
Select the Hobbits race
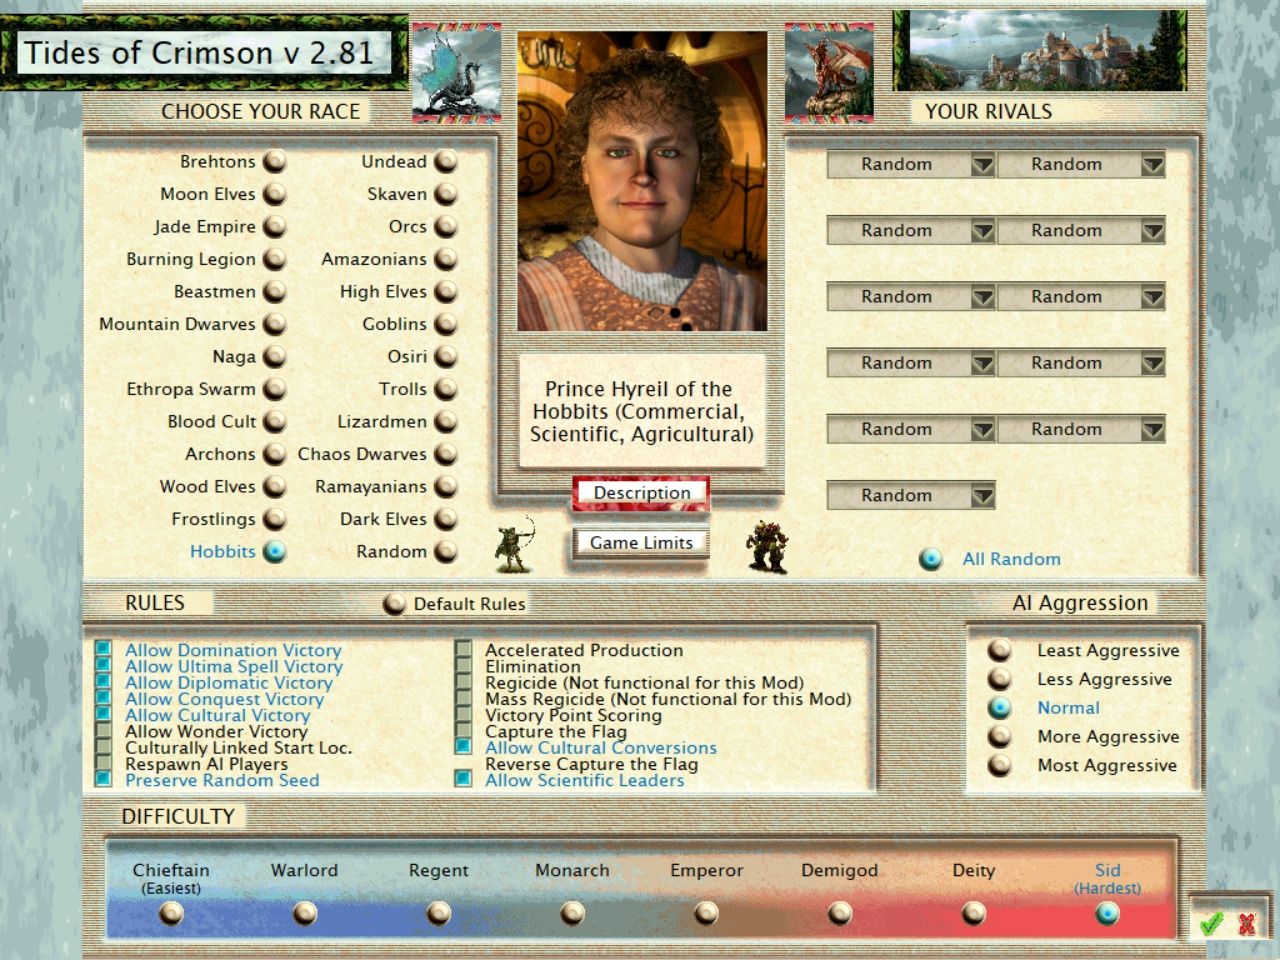click(x=275, y=551)
